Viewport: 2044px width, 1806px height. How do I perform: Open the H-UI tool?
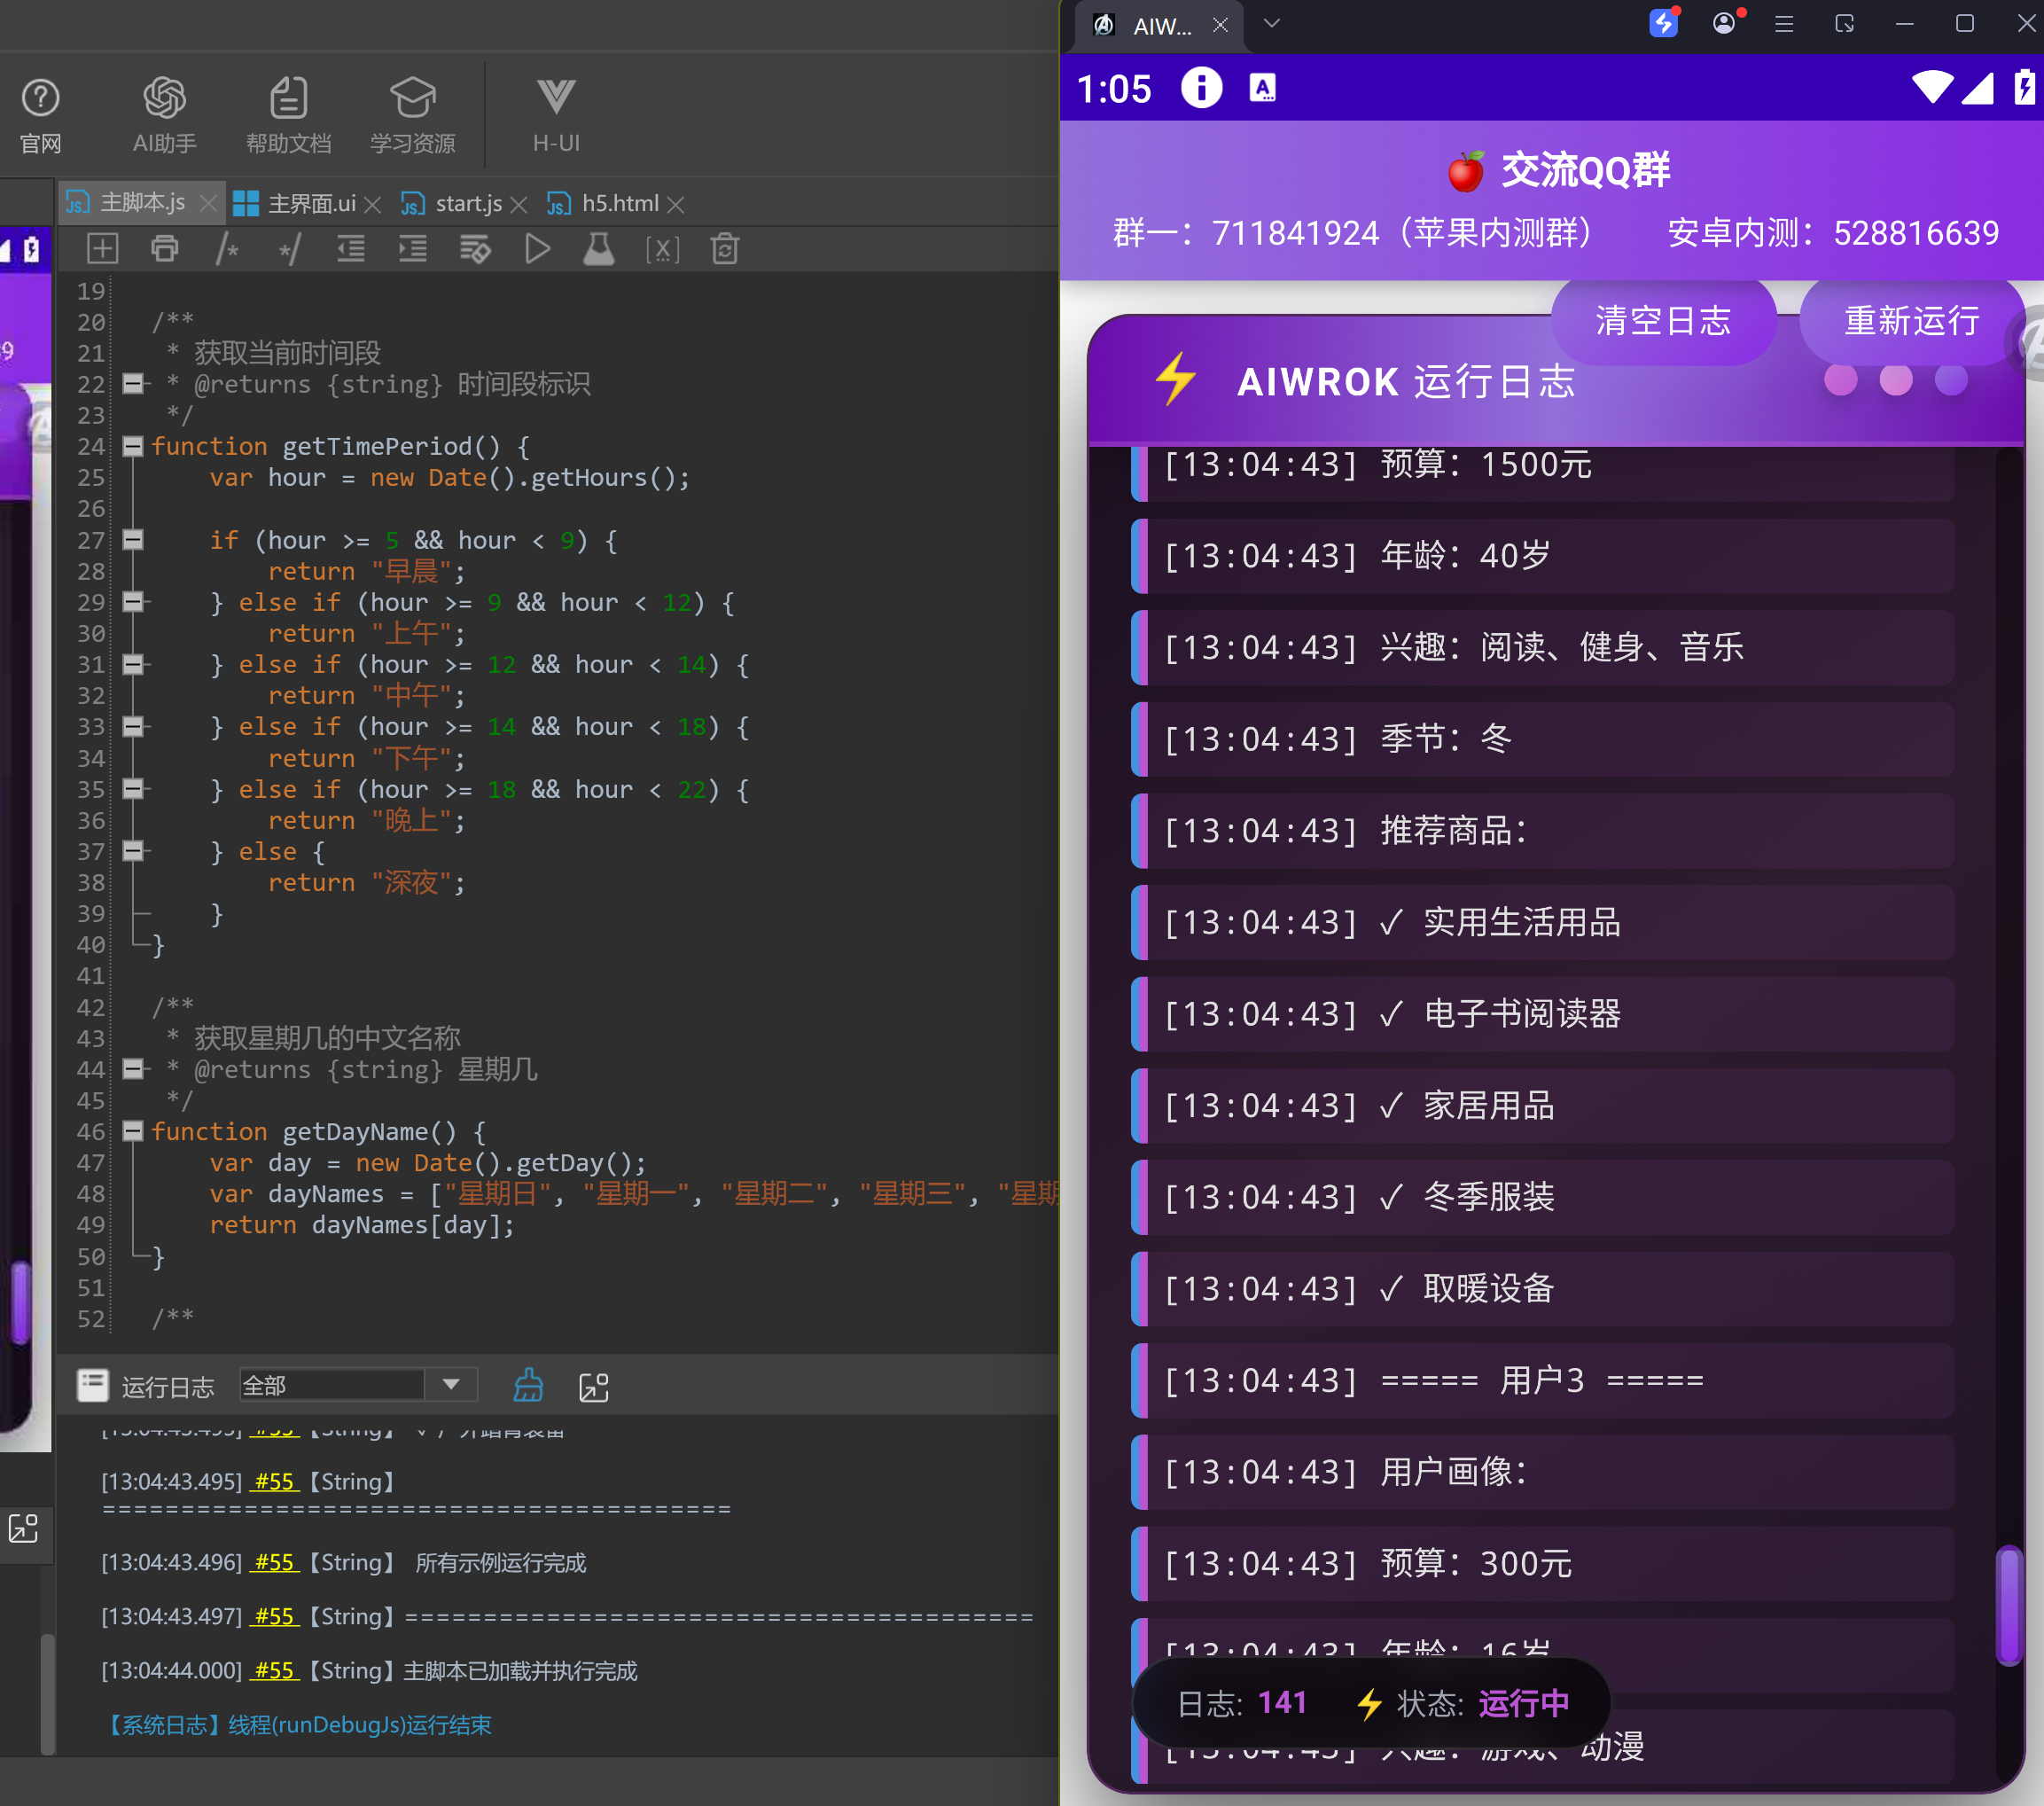click(556, 115)
